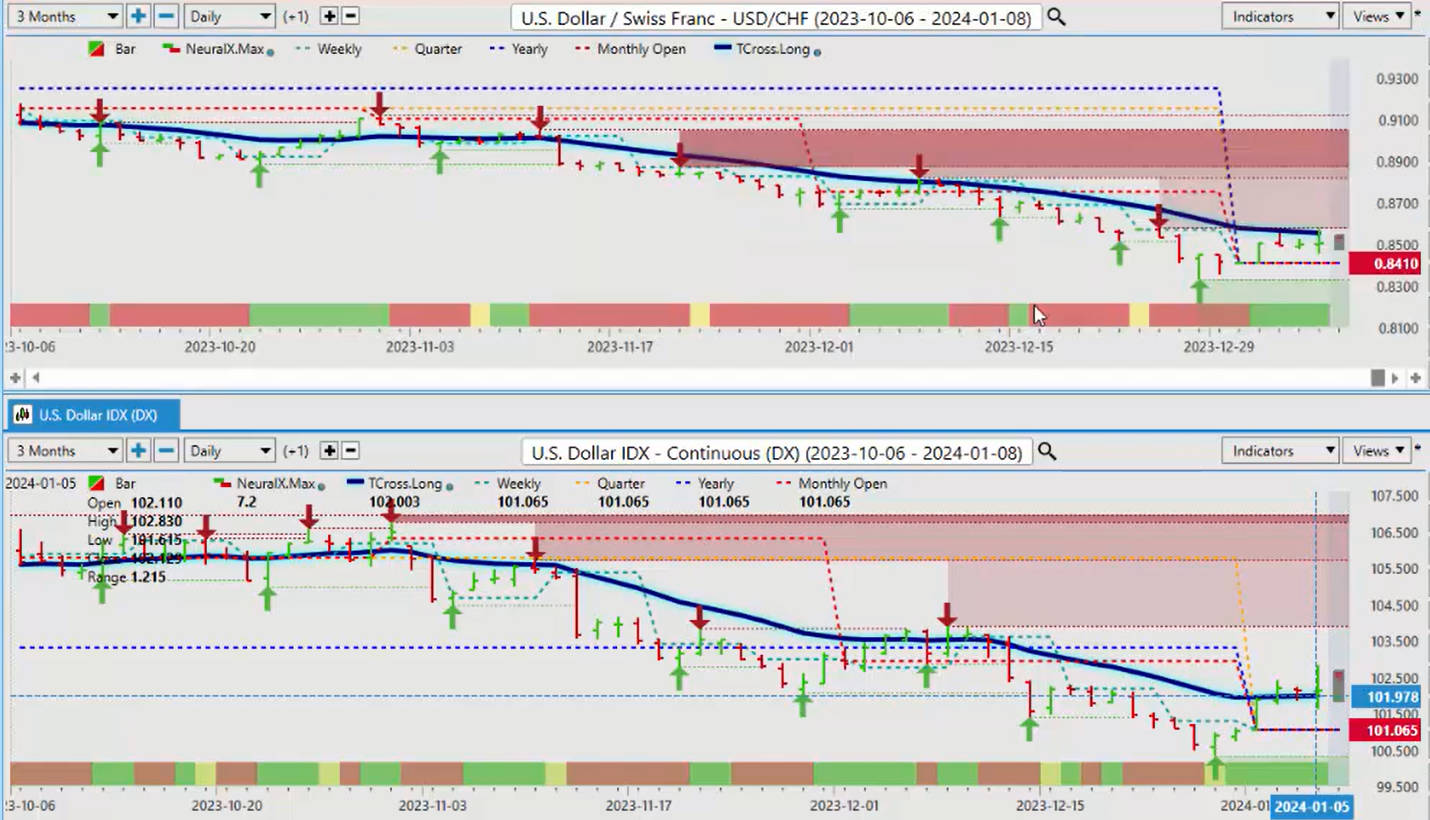Open the 3 Months range dropdown on USD/CHF chart

point(65,16)
